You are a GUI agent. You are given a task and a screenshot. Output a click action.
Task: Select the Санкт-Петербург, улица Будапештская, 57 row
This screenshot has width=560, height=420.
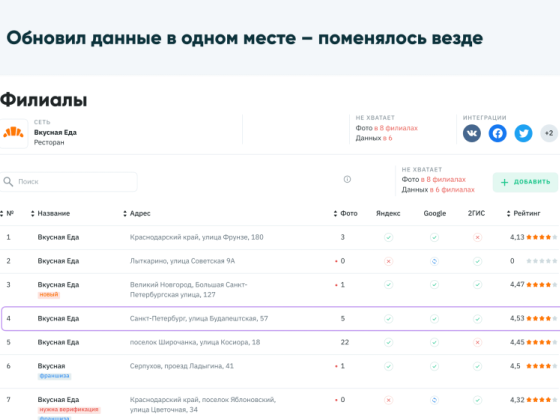click(x=280, y=318)
